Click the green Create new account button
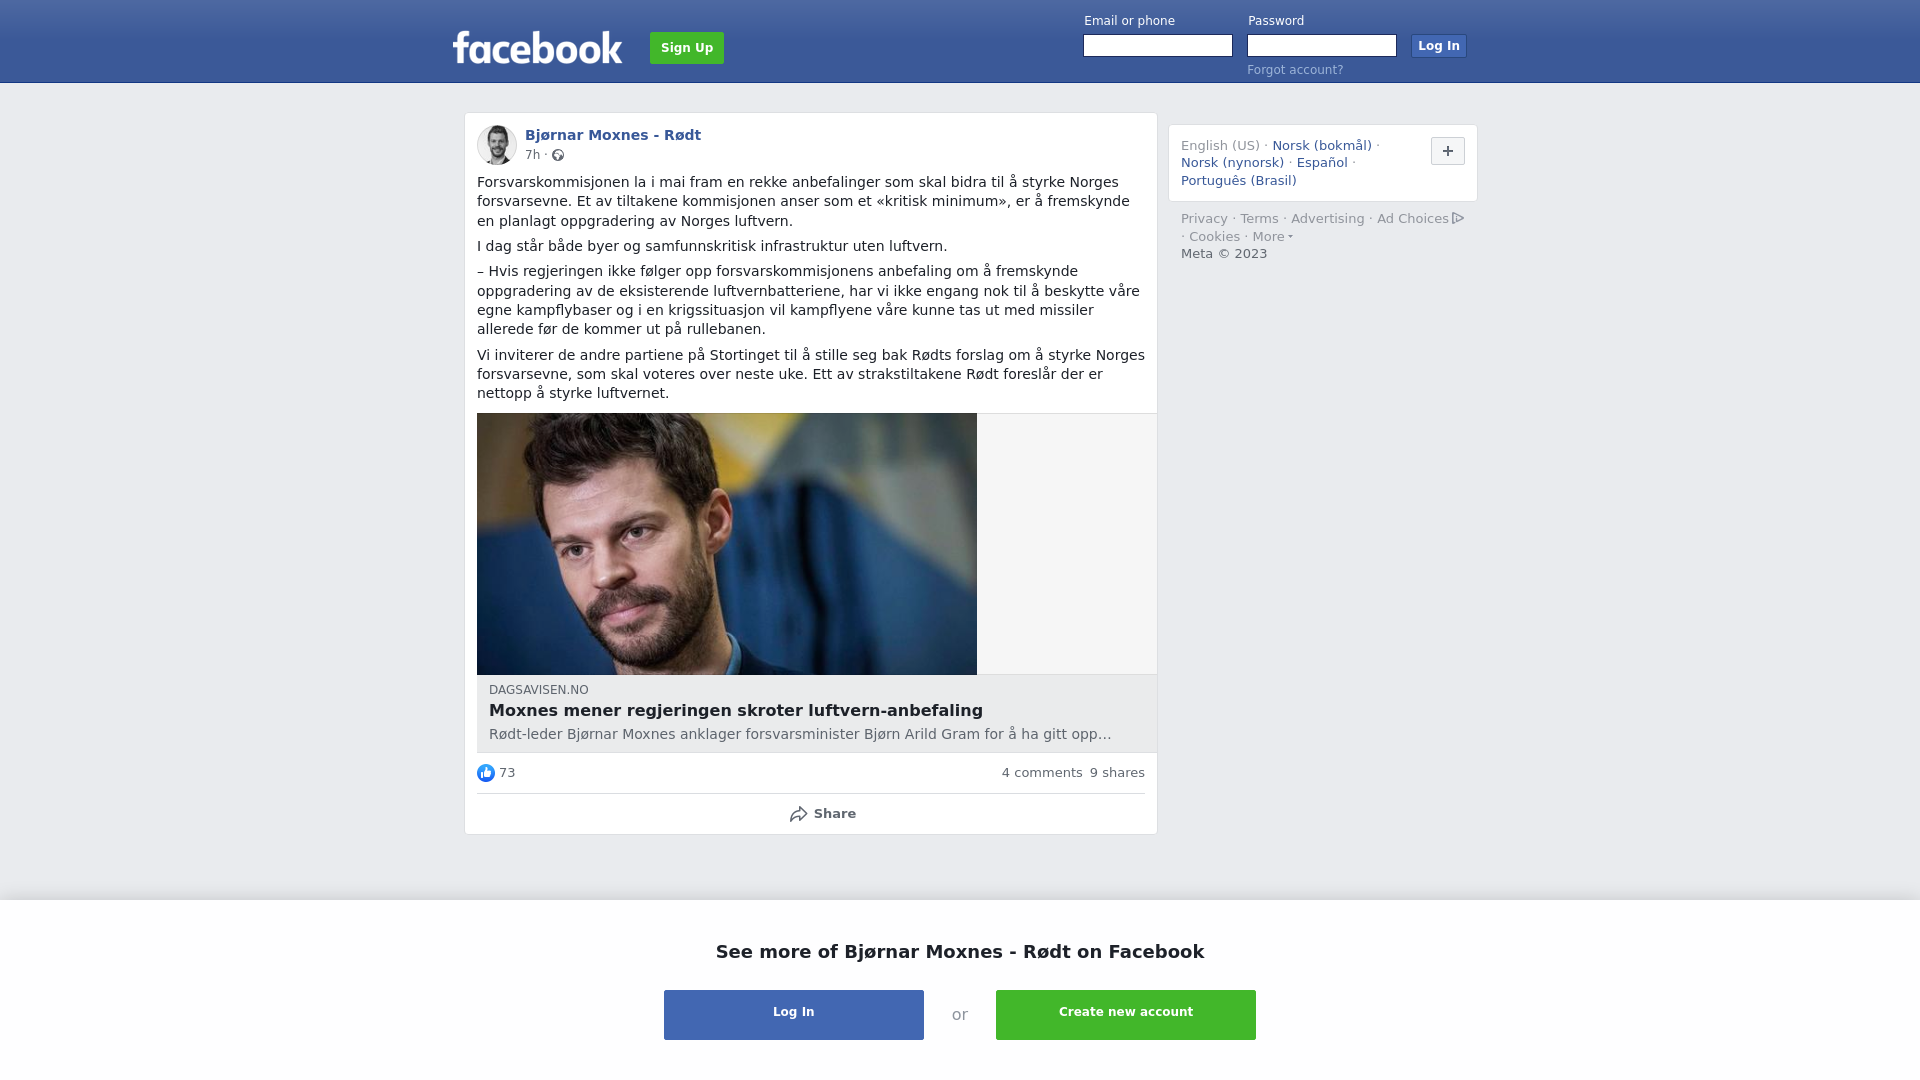 coord(1126,1015)
